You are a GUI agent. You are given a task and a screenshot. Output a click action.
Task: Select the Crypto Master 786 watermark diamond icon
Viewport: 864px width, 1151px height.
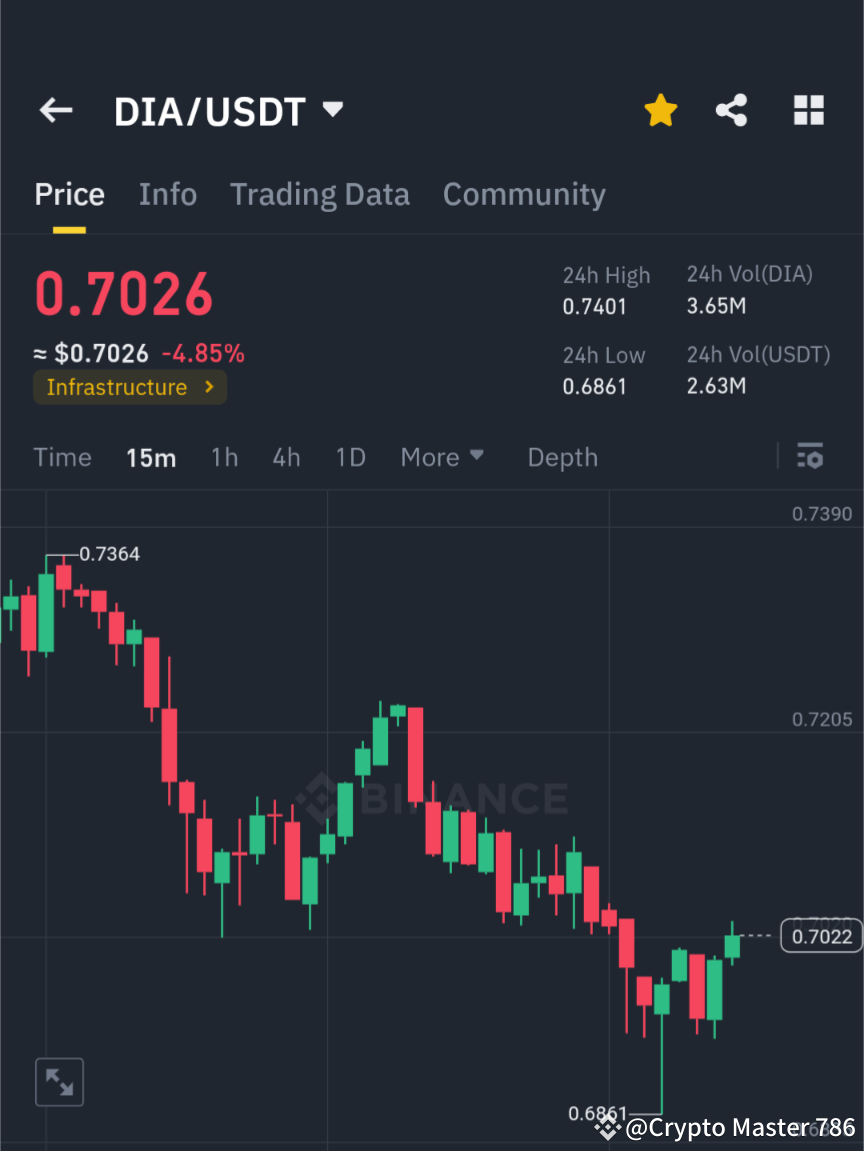(x=607, y=1128)
